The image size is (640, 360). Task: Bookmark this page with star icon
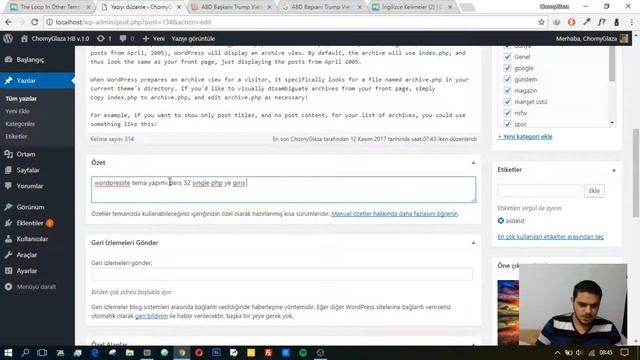(x=542, y=22)
